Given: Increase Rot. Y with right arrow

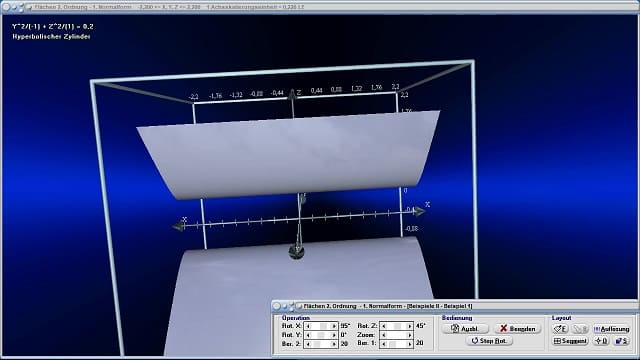Looking at the screenshot, I should [334, 335].
